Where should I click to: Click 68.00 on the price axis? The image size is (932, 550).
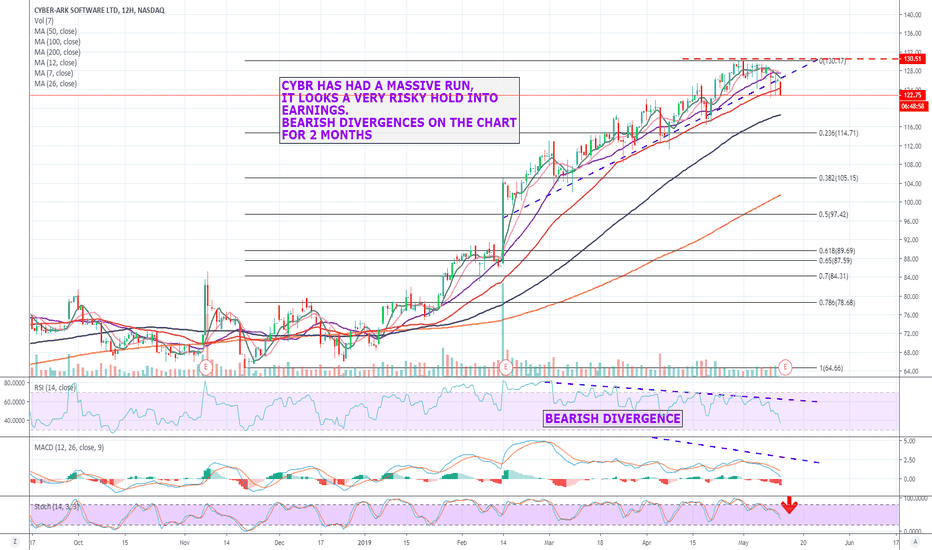(912, 353)
